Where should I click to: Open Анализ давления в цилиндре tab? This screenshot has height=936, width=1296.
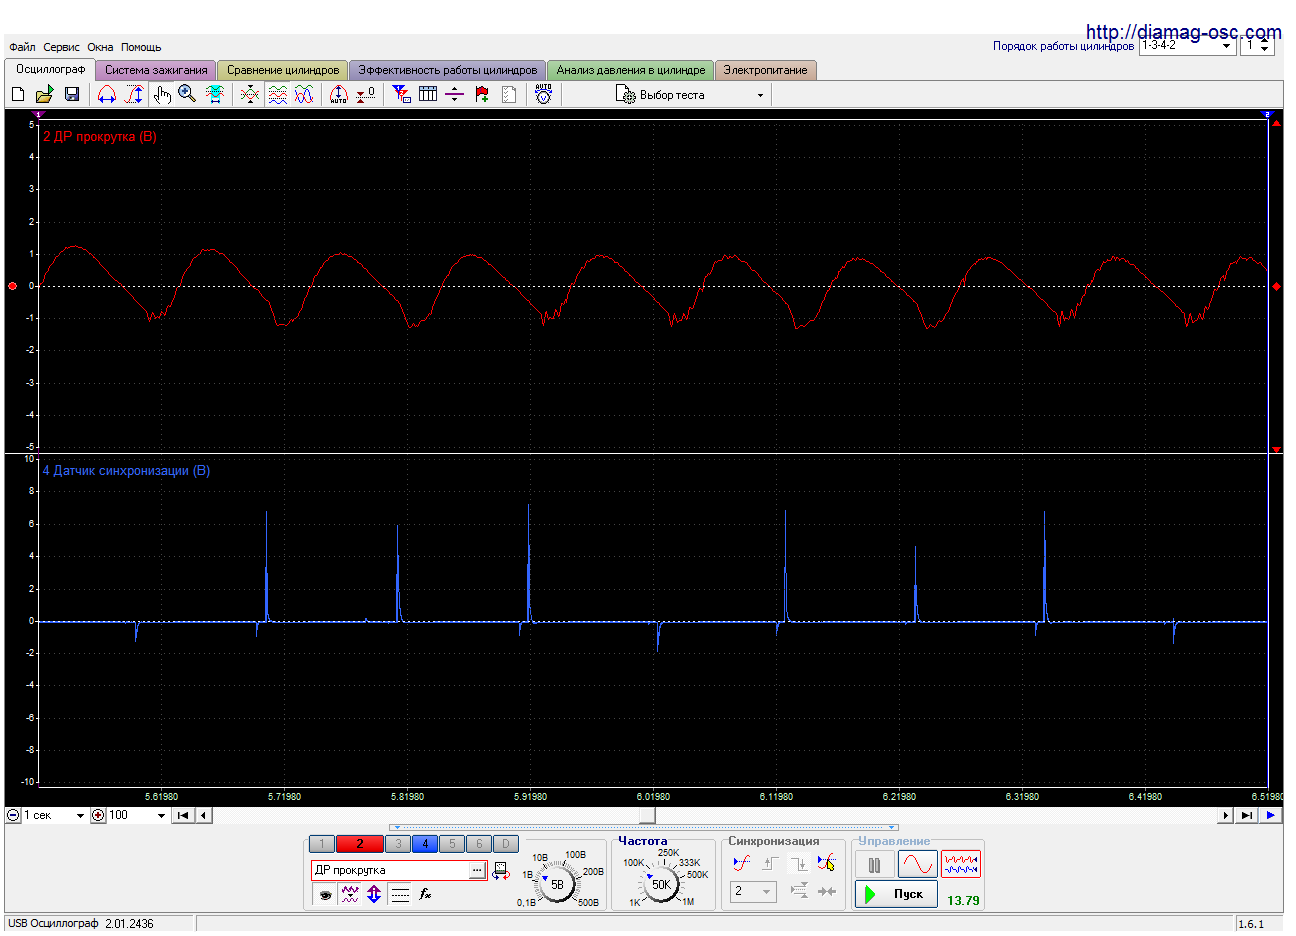631,70
